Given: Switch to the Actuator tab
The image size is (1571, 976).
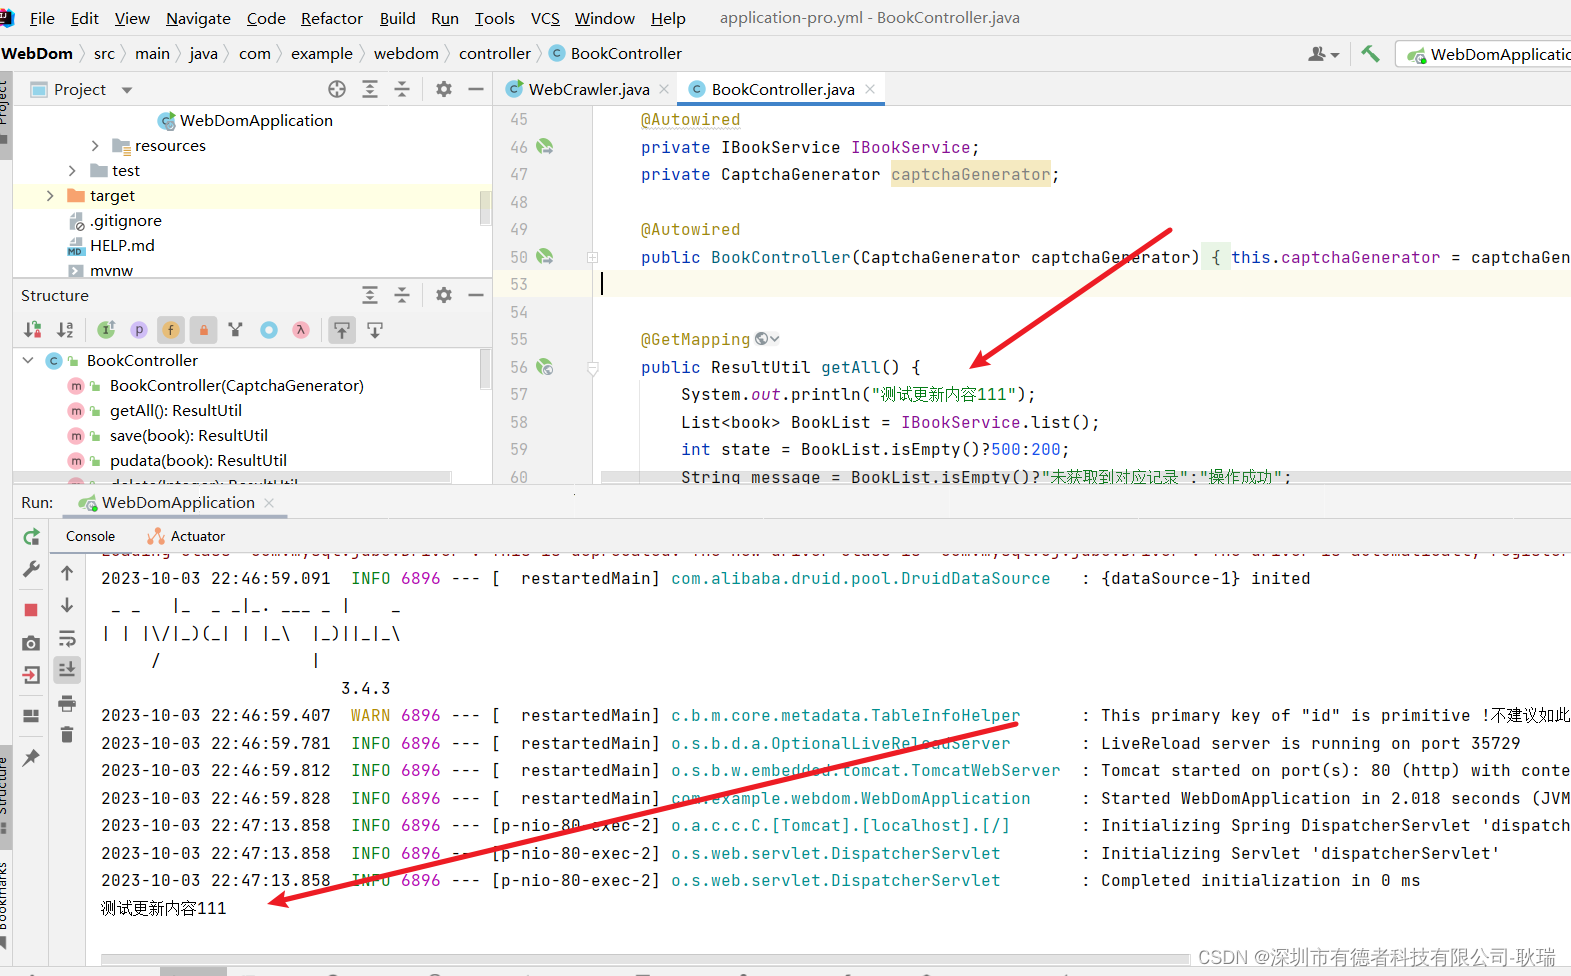Looking at the screenshot, I should pyautogui.click(x=187, y=537).
